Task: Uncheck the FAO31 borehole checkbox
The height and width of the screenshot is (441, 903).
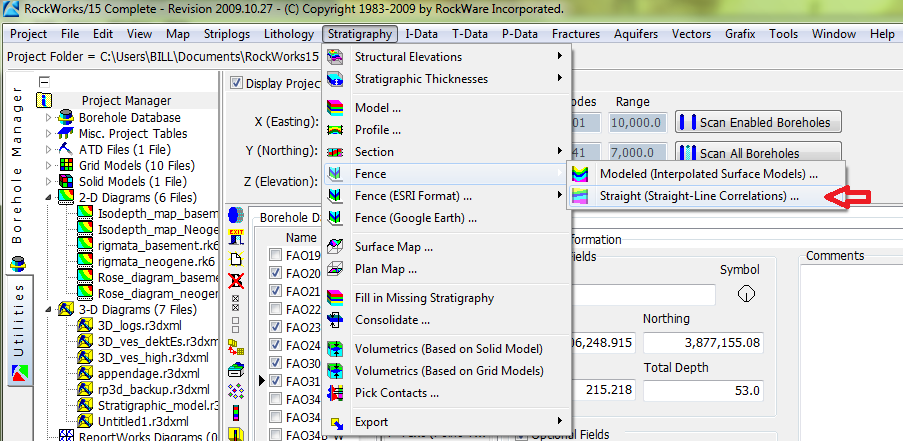Action: pyautogui.click(x=276, y=381)
